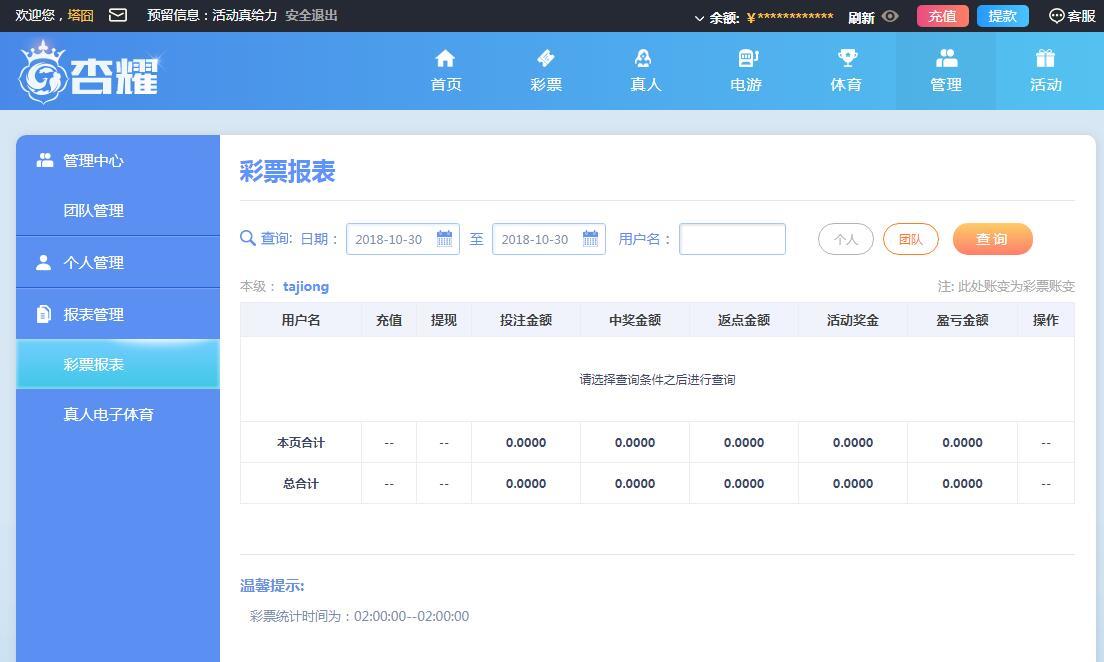Expand 管理中心 section in sidebar
This screenshot has height=662, width=1104.
(x=118, y=161)
